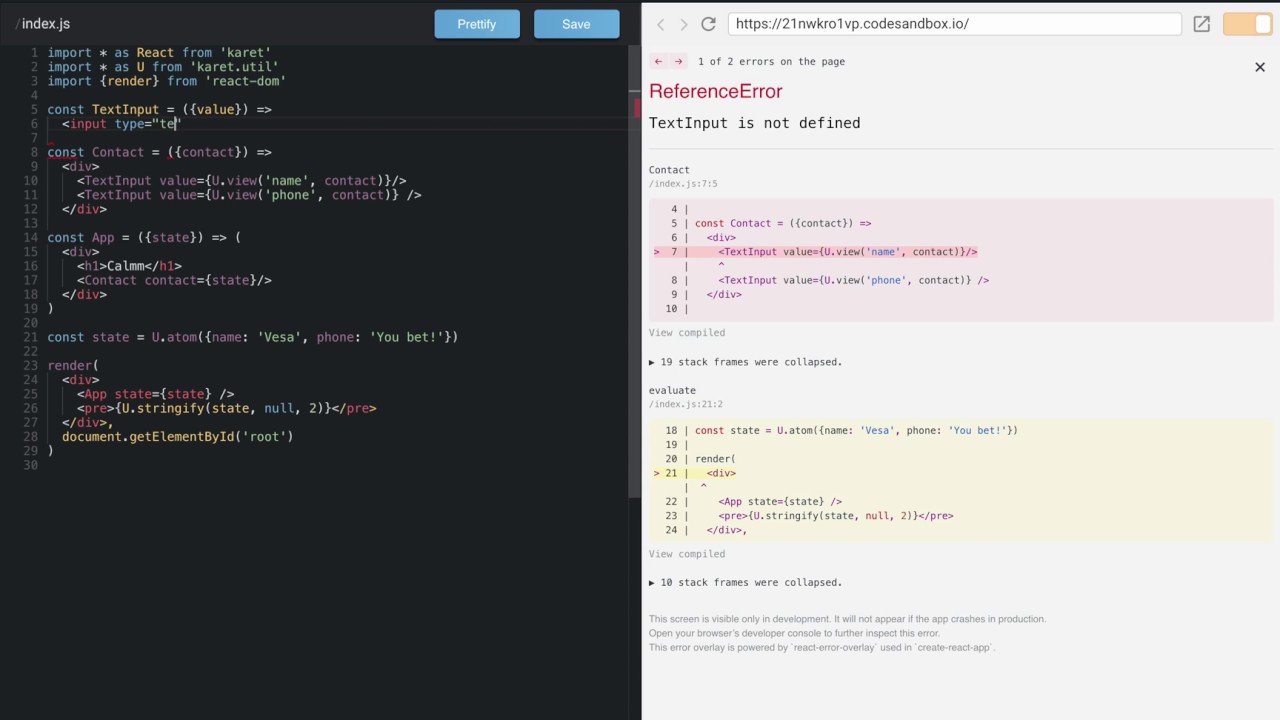
Task: Click 'TextInput is not defined' message
Action: [755, 123]
